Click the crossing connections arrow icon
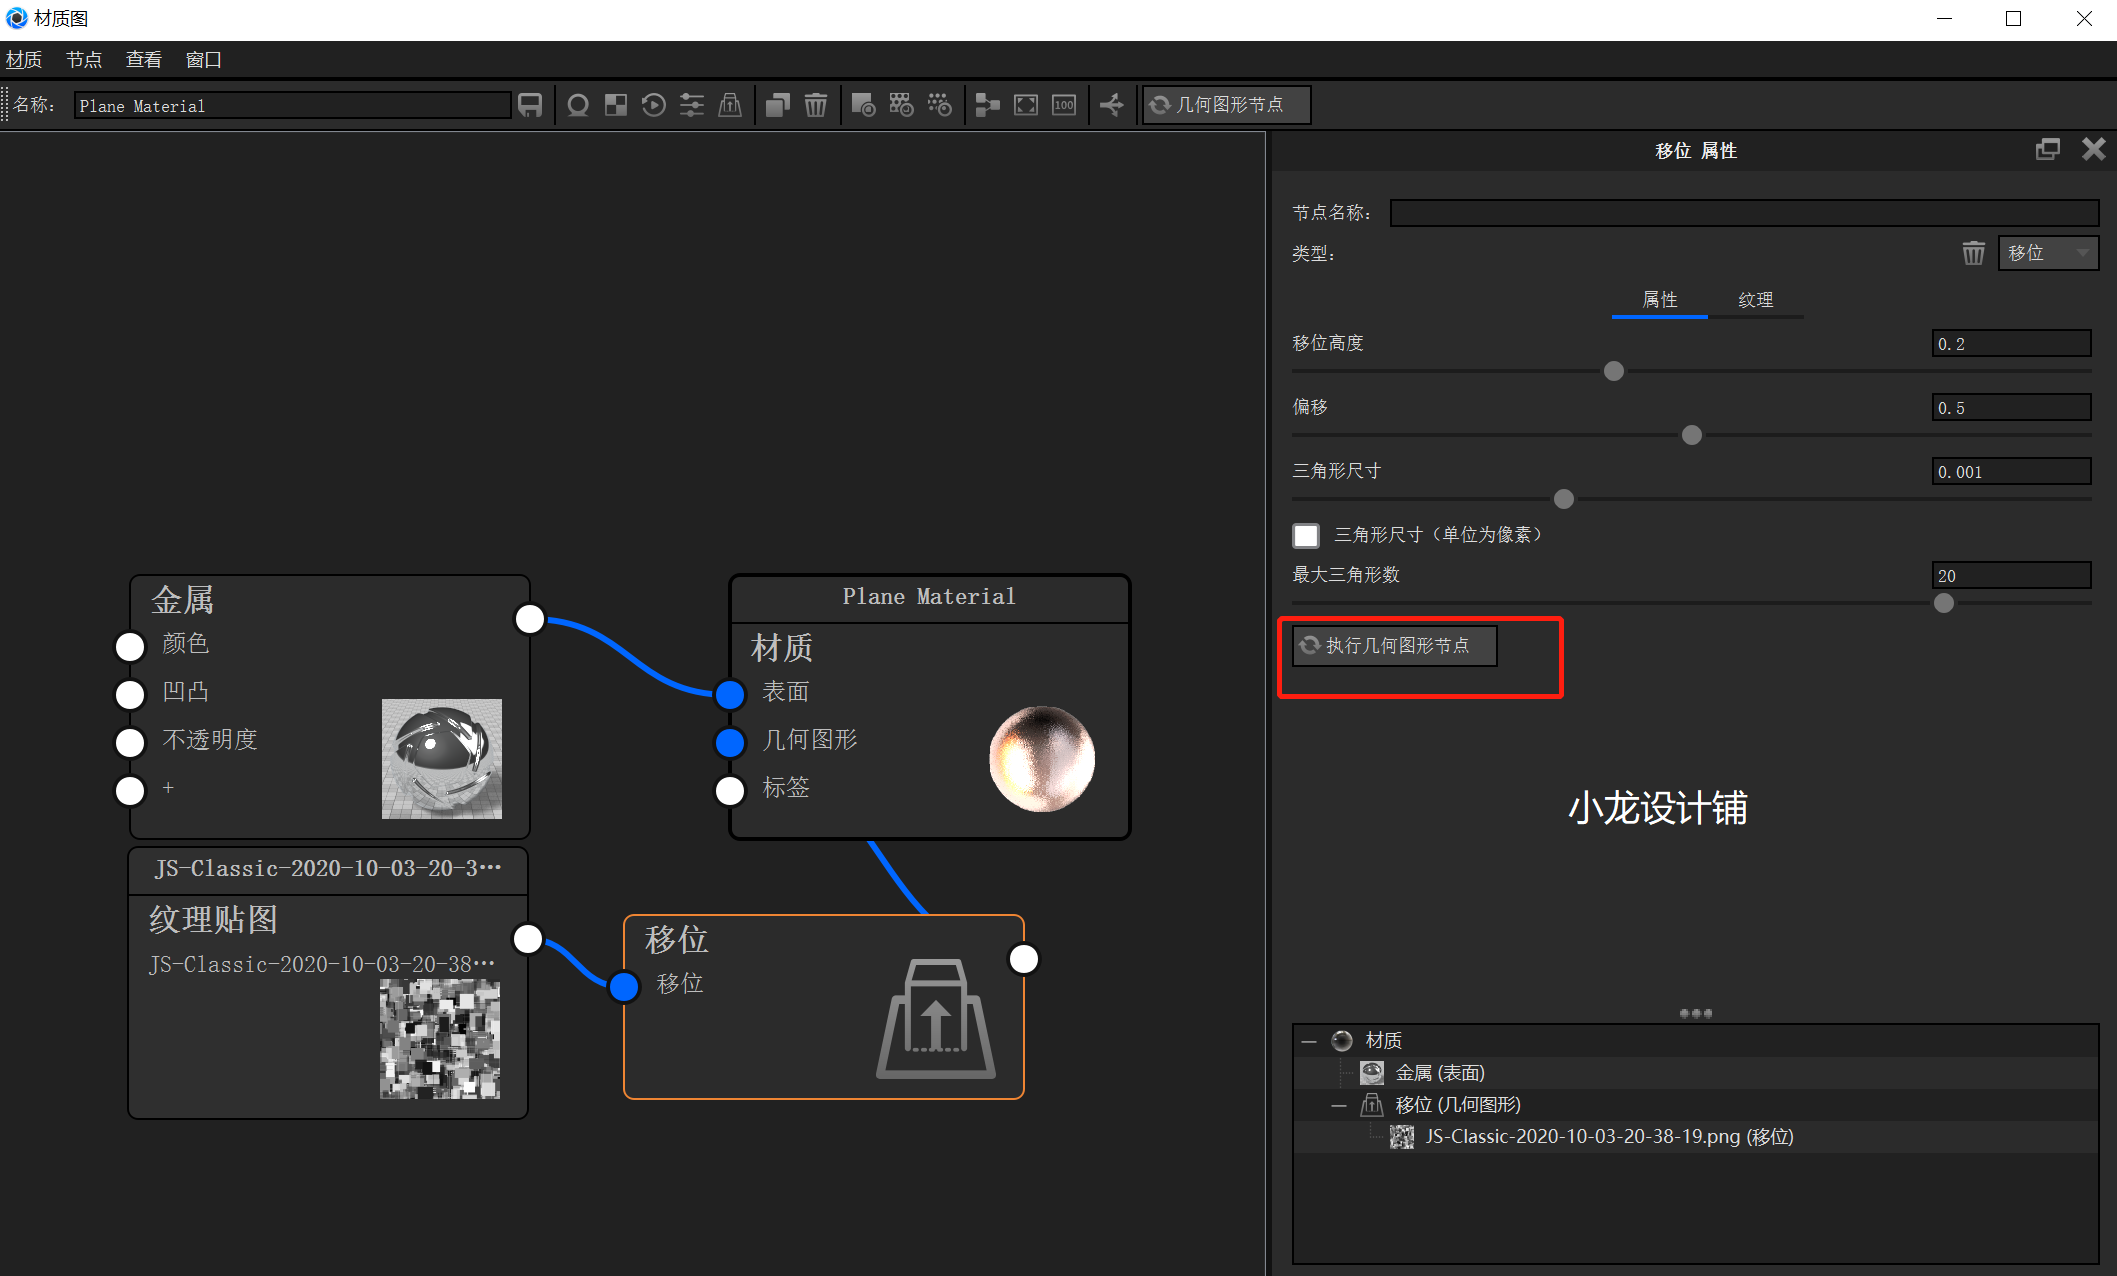Image resolution: width=2117 pixels, height=1276 pixels. tap(1112, 104)
